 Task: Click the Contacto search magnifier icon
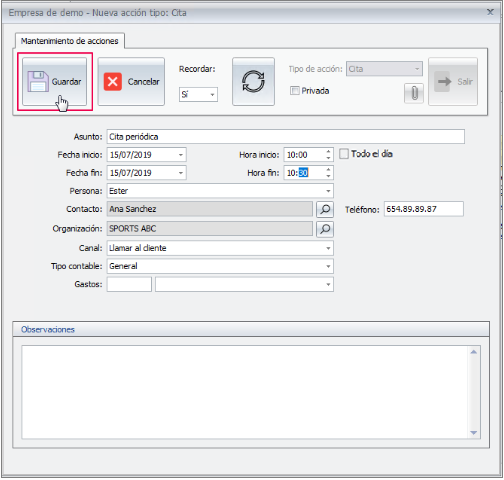click(x=325, y=209)
